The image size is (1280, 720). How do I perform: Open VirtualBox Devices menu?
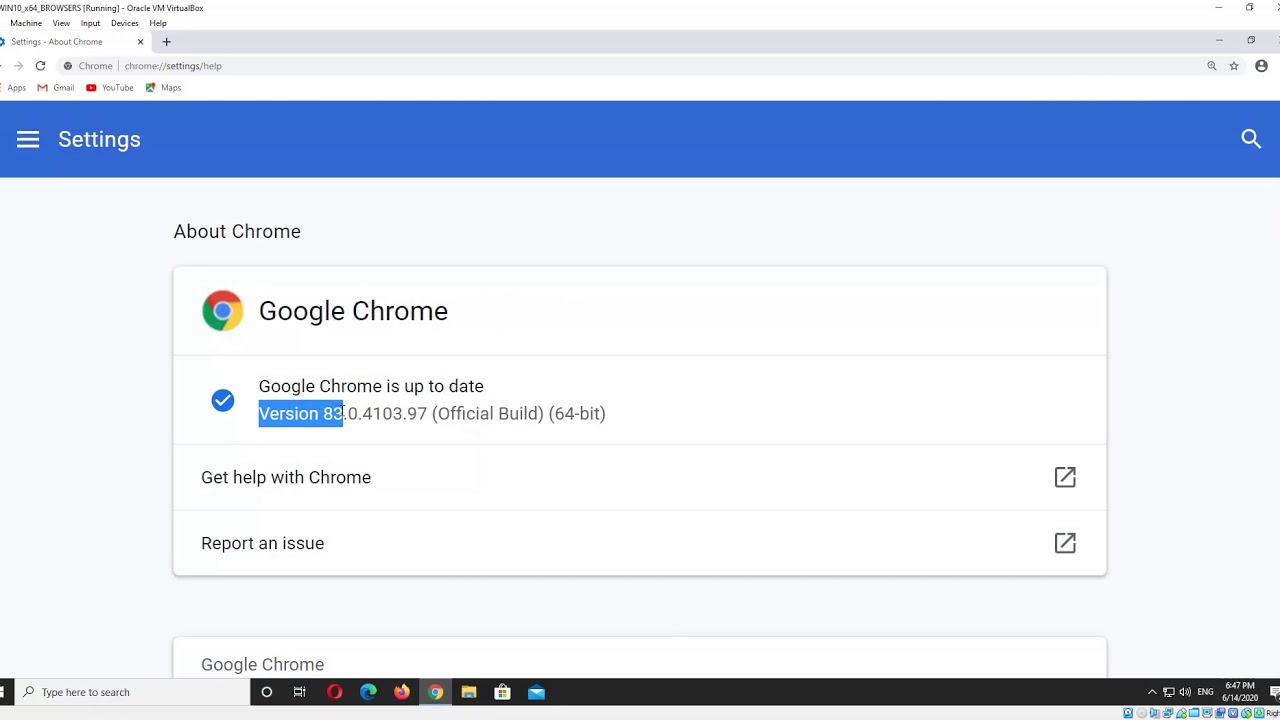pos(125,23)
